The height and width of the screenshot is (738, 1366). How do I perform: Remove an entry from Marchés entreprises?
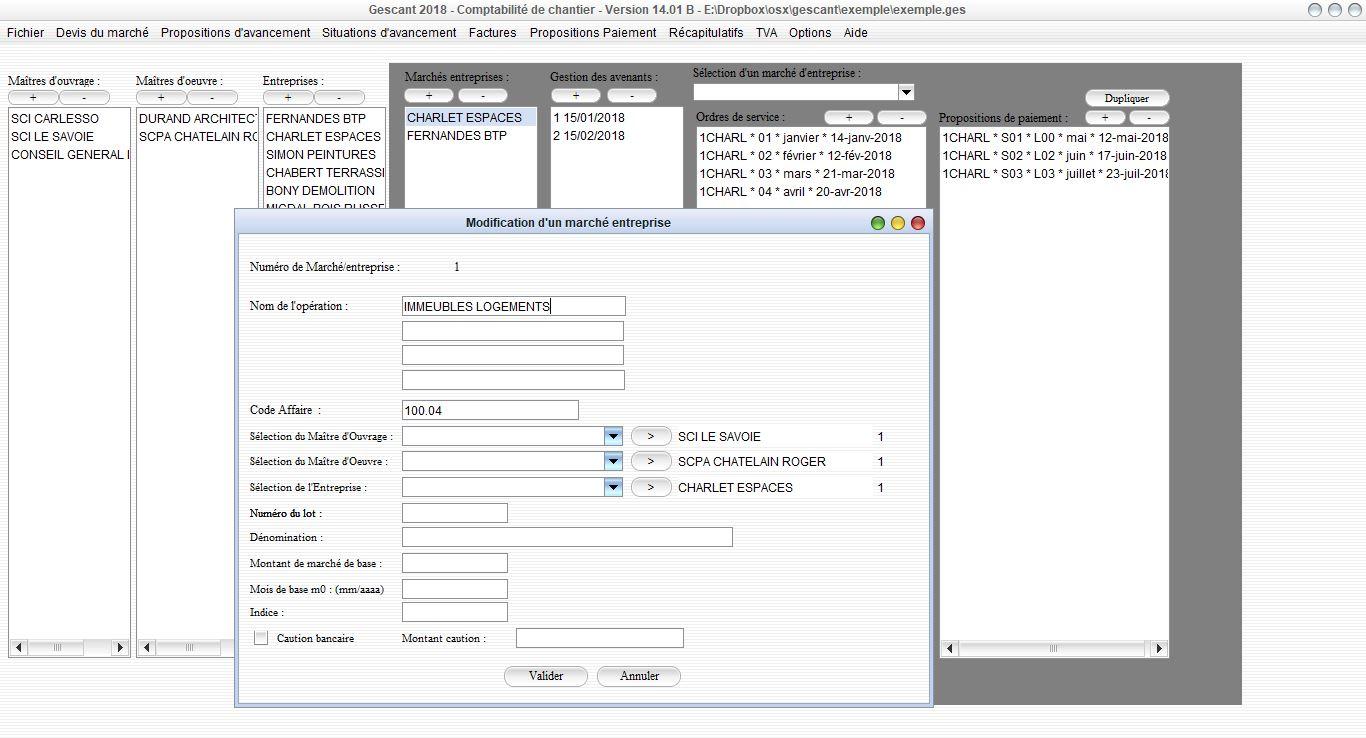click(x=482, y=96)
